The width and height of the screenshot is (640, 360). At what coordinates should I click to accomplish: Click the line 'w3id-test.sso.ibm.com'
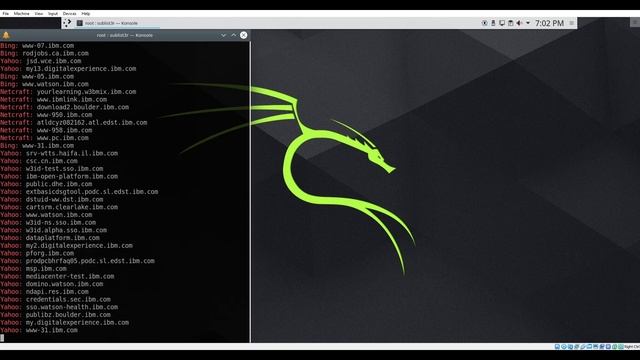(52, 169)
